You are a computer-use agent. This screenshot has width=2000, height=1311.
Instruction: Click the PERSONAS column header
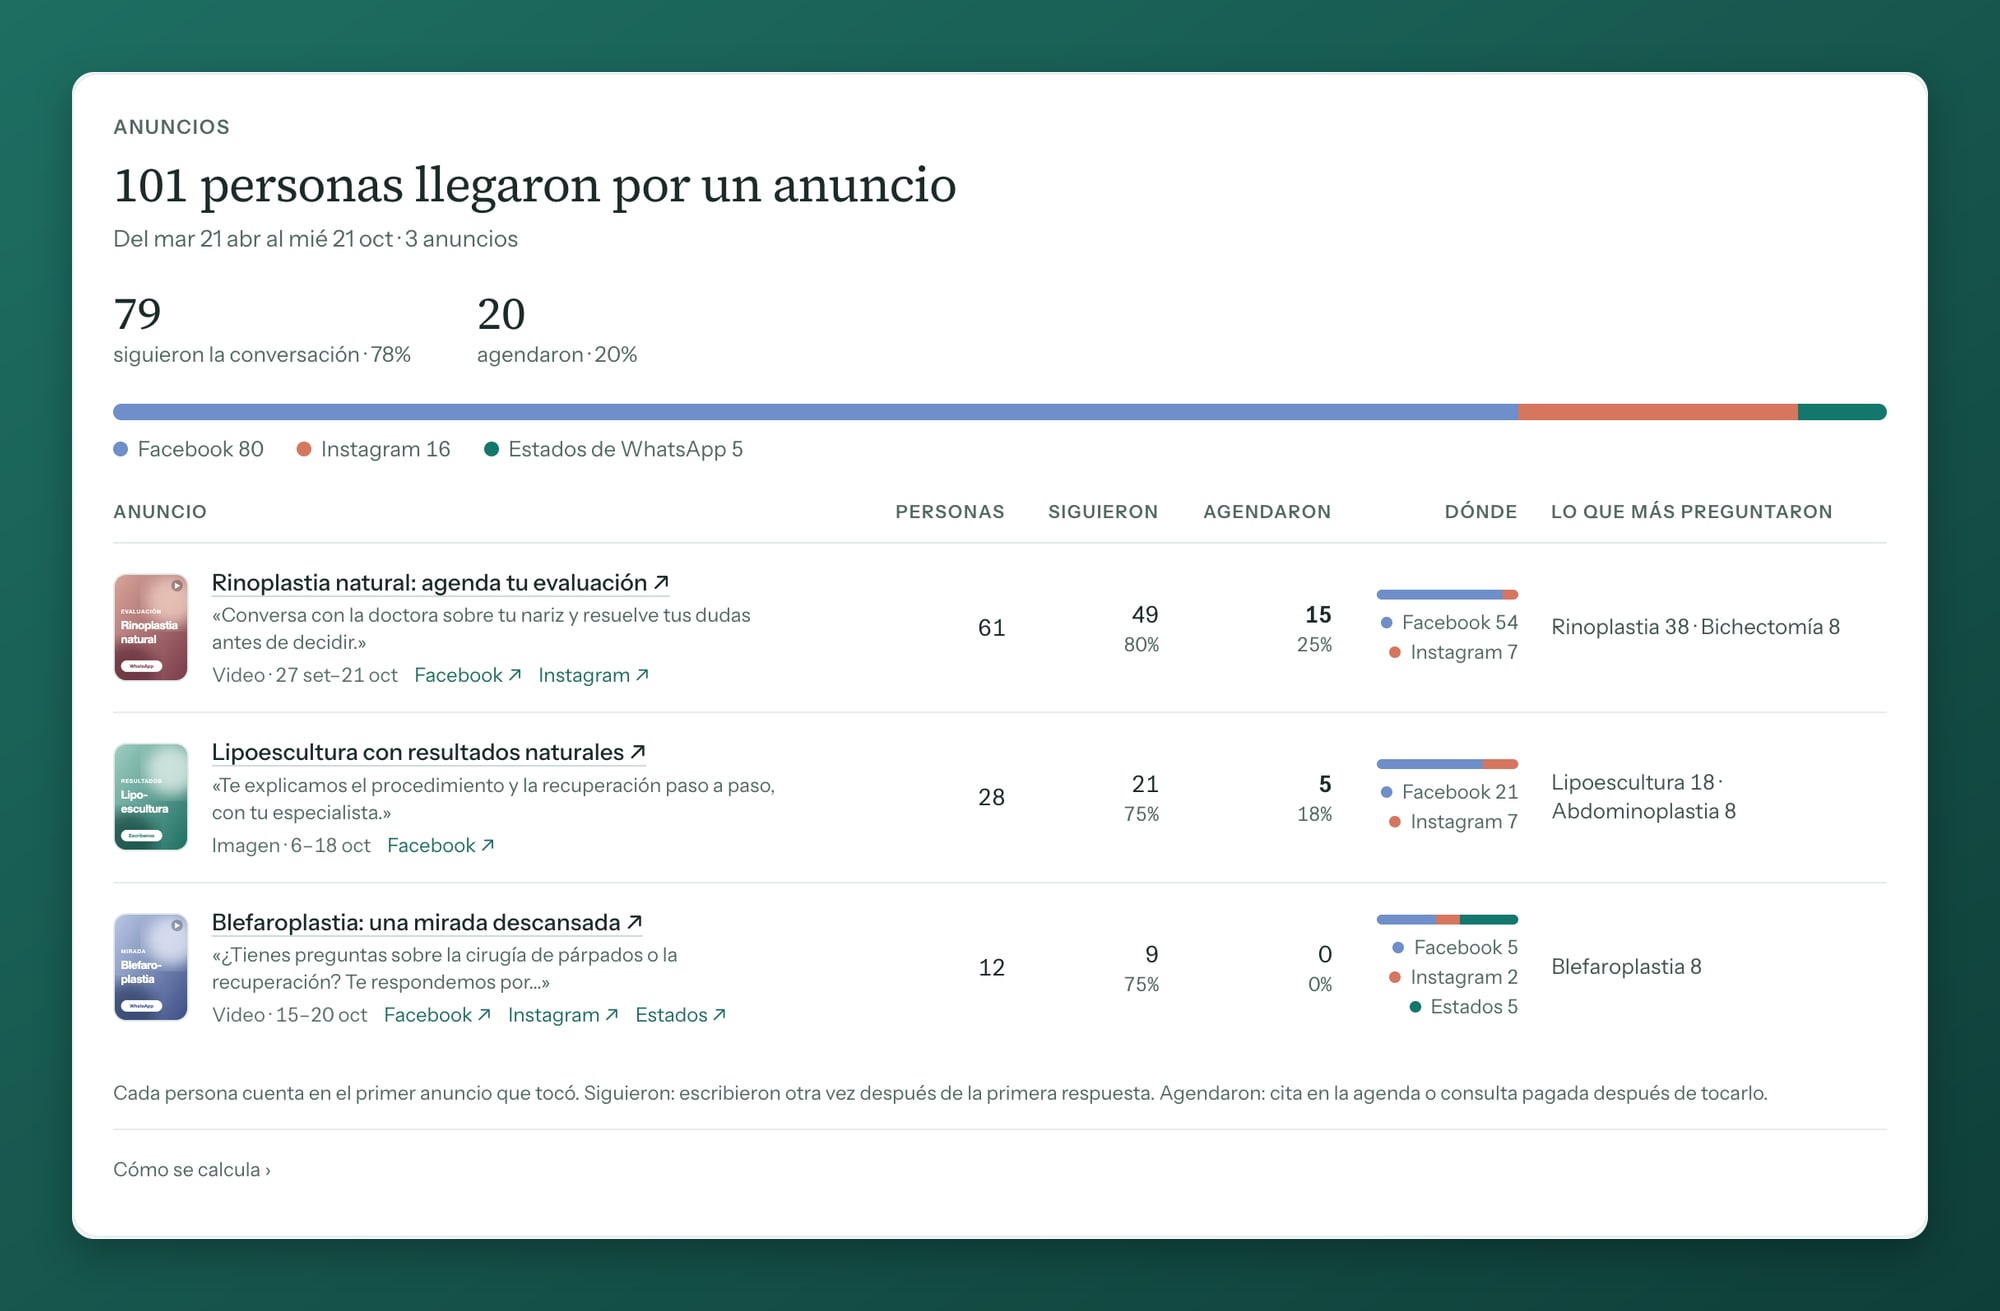tap(950, 512)
